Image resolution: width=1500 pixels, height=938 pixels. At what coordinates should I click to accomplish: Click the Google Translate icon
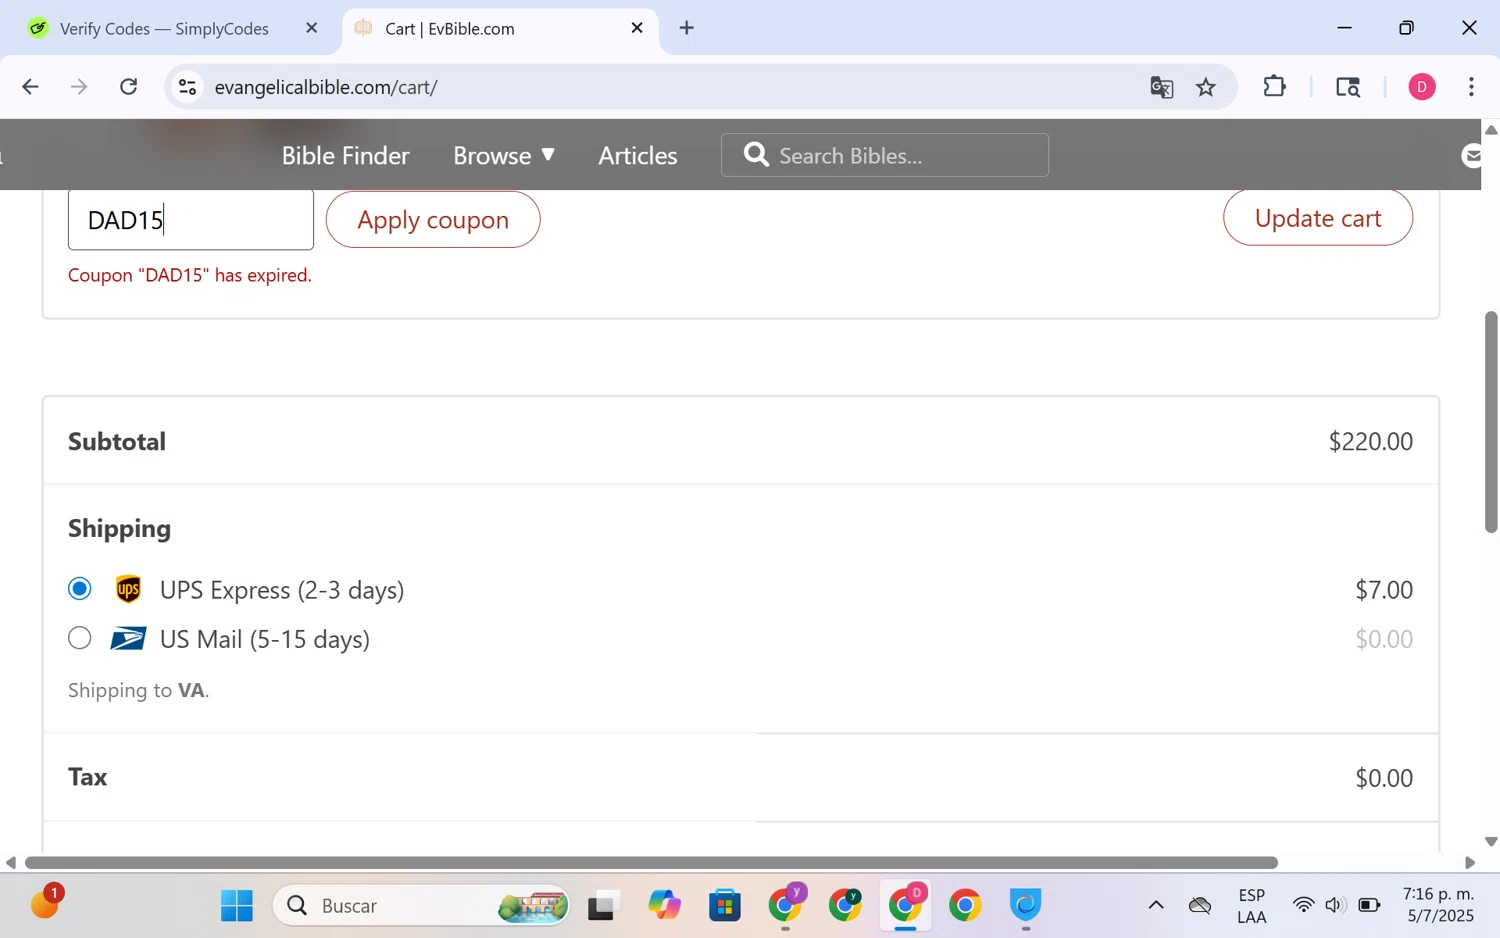coord(1161,87)
